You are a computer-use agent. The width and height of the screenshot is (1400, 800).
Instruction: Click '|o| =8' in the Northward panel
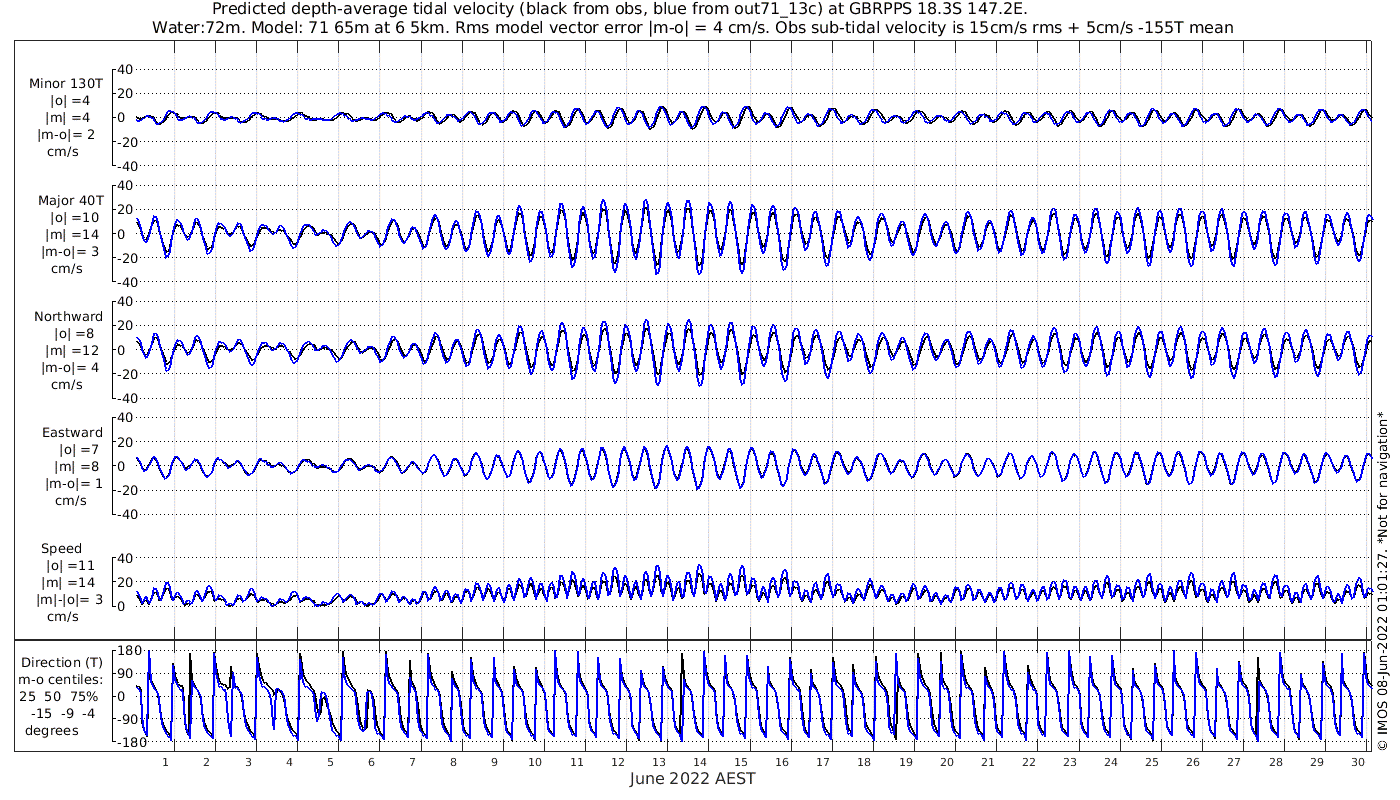[x=74, y=333]
